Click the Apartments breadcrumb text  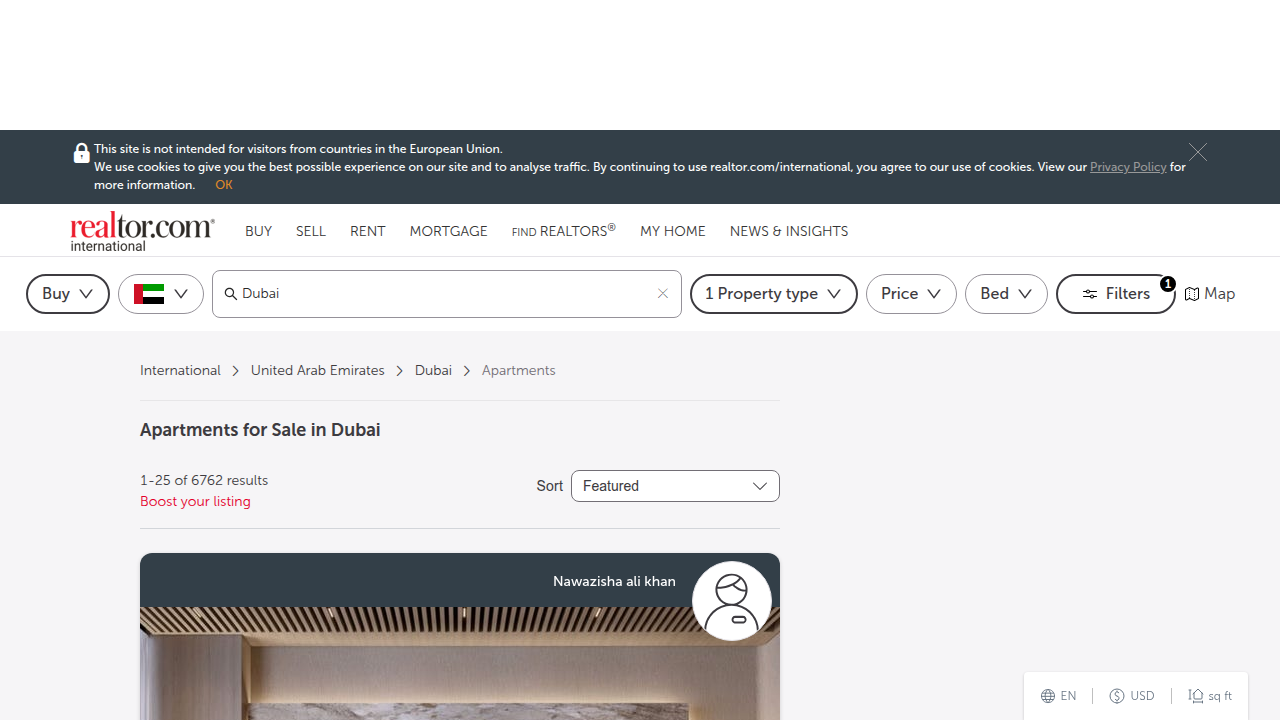tap(518, 371)
